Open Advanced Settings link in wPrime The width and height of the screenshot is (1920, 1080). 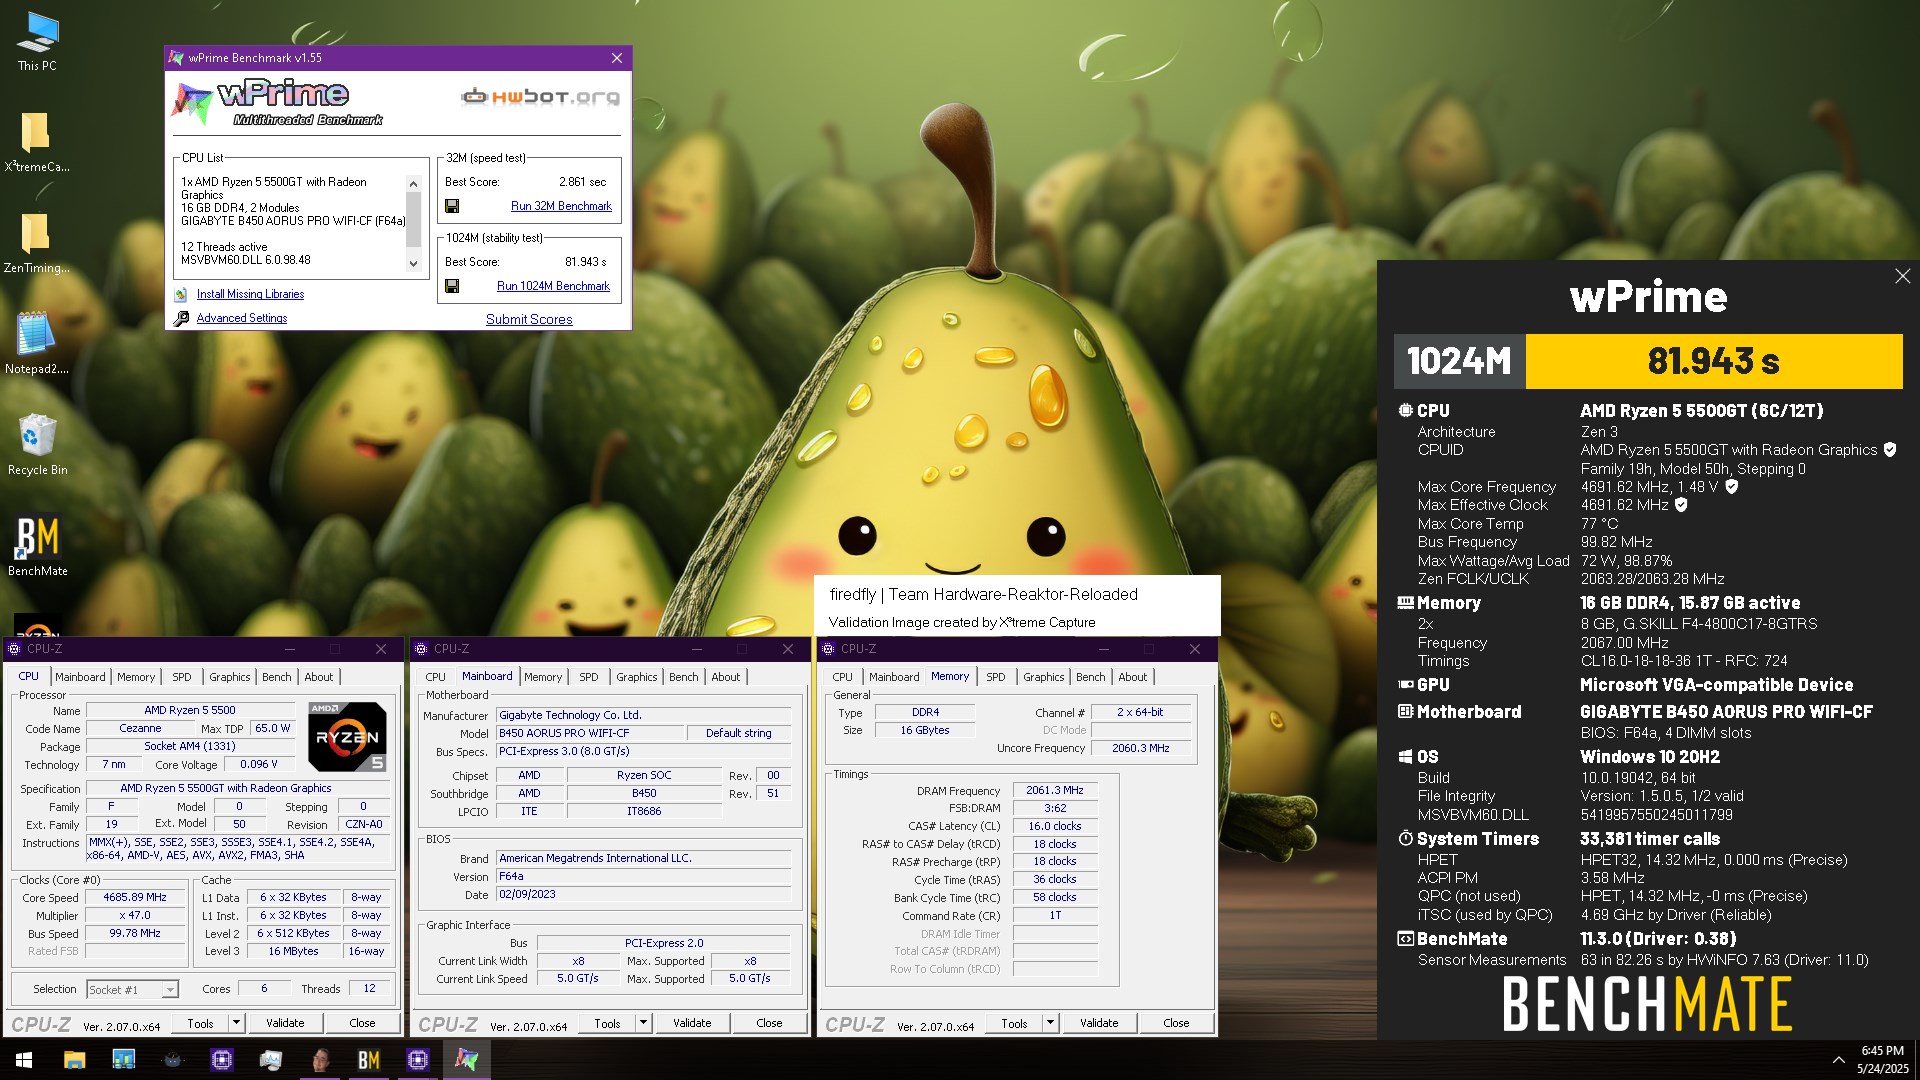[x=242, y=318]
